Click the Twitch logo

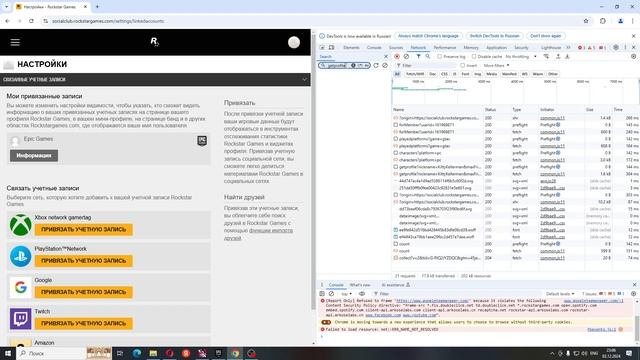point(20,319)
